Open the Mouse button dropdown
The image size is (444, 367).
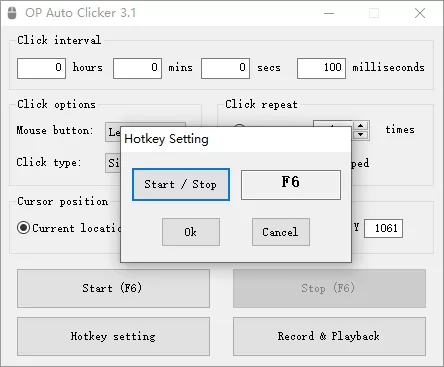click(x=113, y=132)
